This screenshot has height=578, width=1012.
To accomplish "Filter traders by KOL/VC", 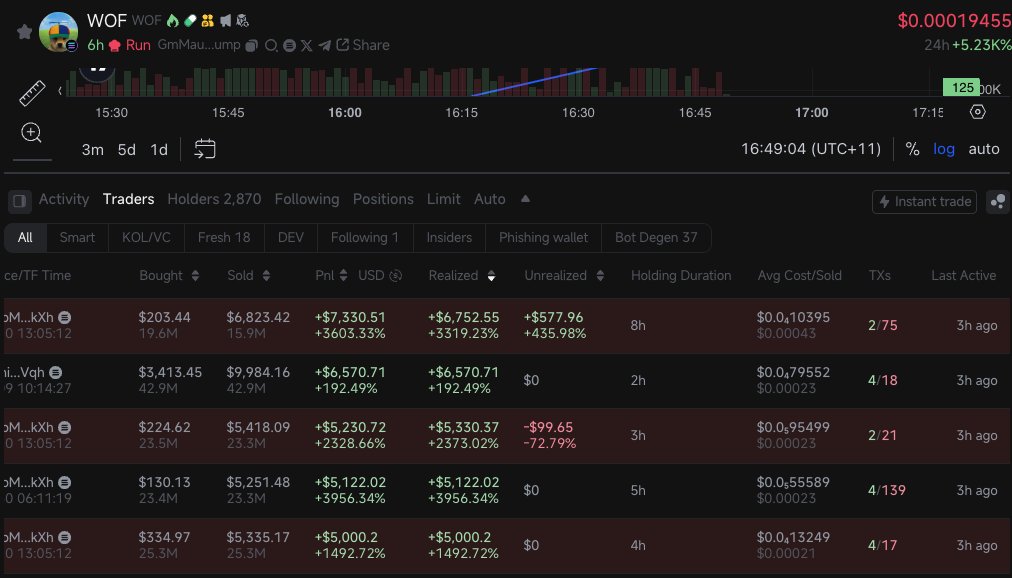I will (147, 237).
